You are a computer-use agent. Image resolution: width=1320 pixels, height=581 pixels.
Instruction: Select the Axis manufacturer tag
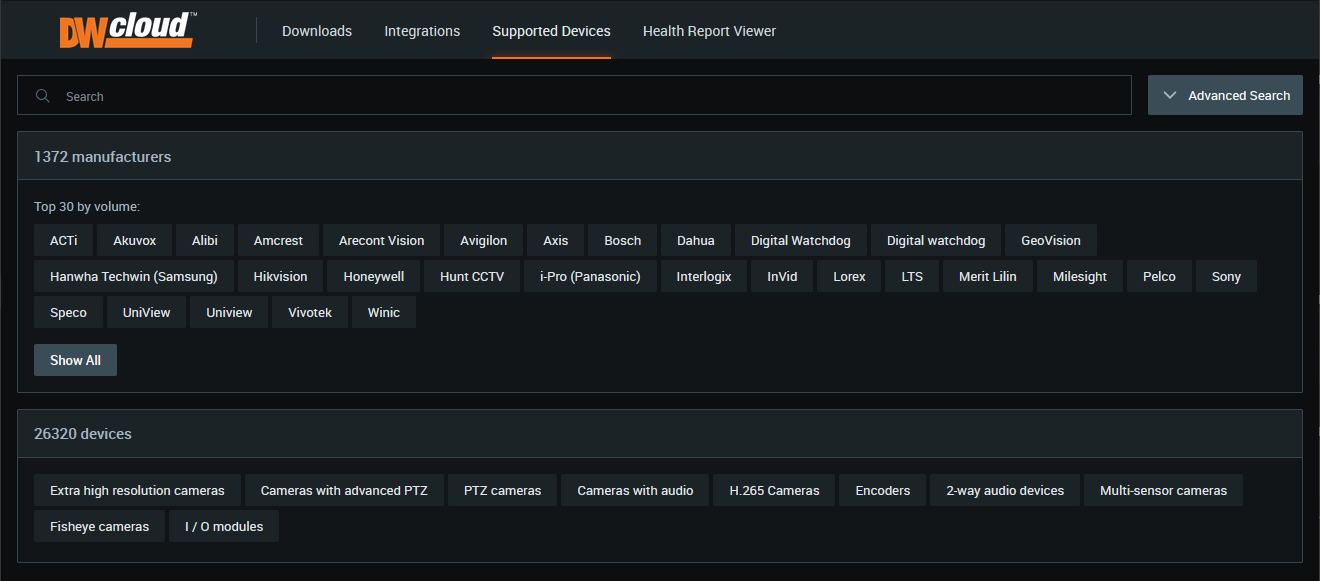coord(556,240)
